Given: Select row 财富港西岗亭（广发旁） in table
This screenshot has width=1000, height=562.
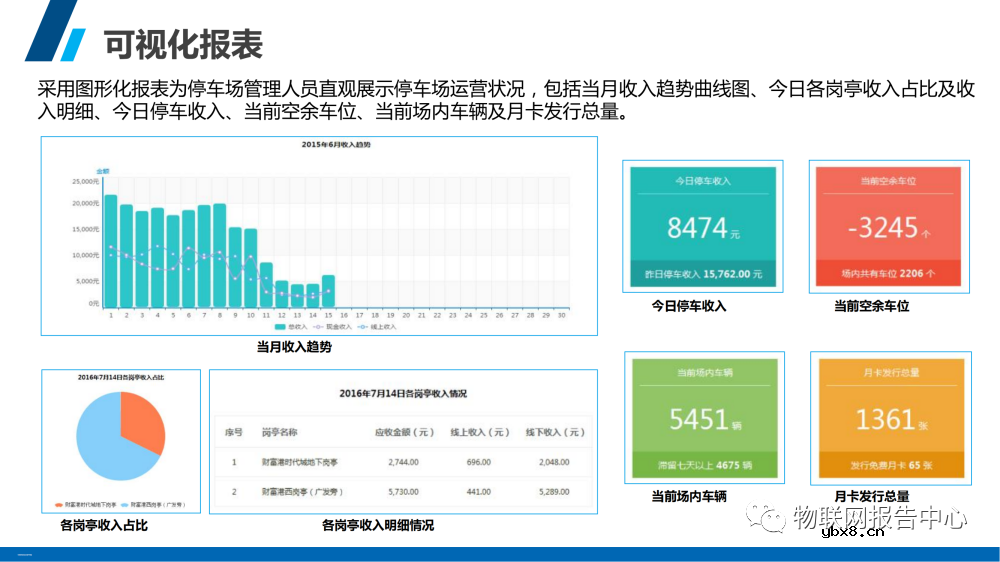Looking at the screenshot, I should (403, 492).
